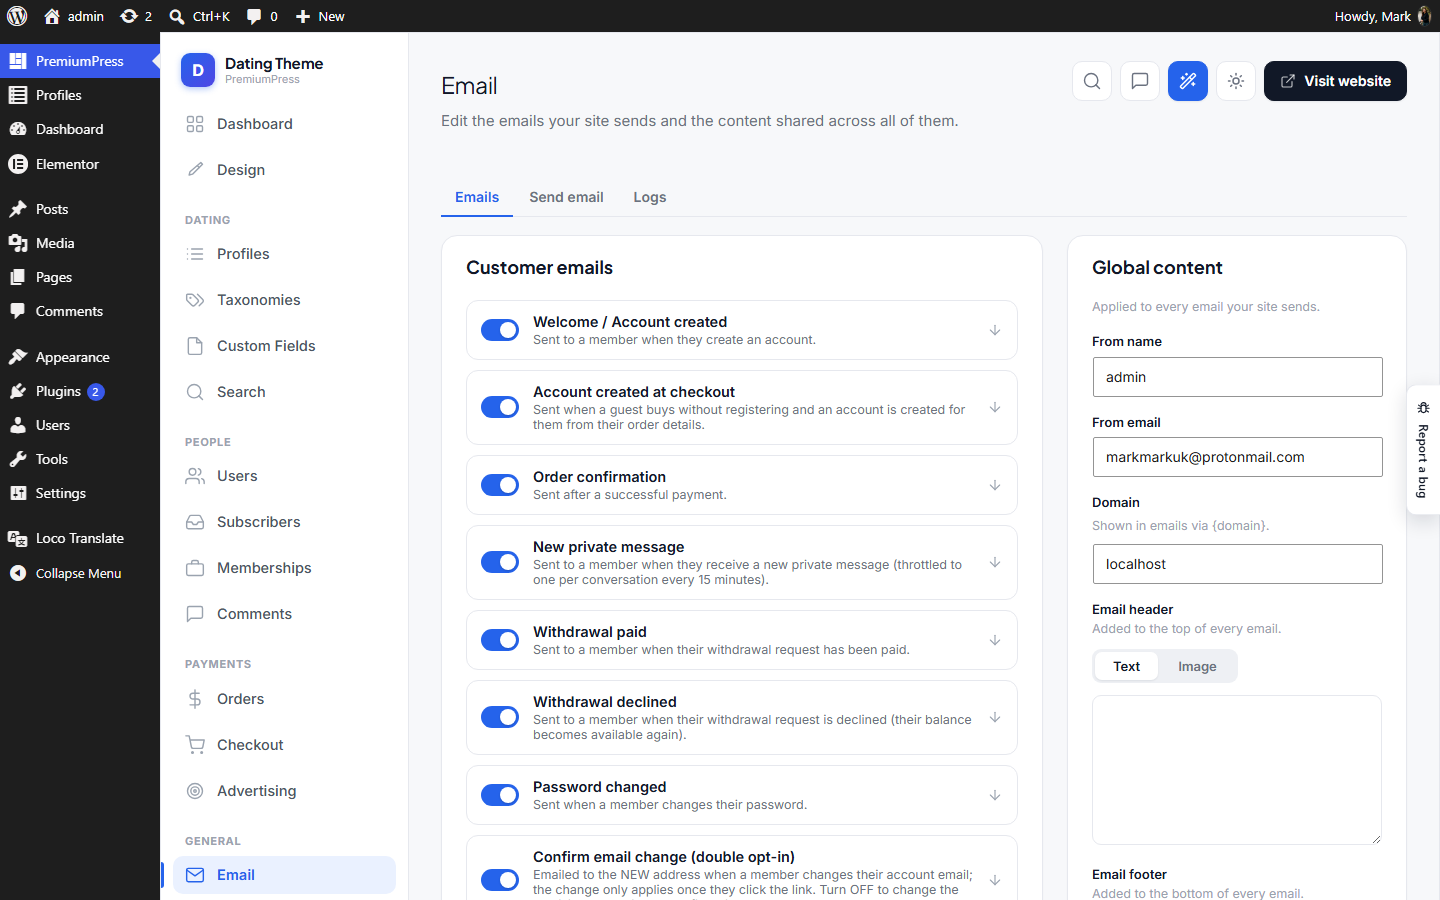Switch to the Send email tab

point(566,197)
